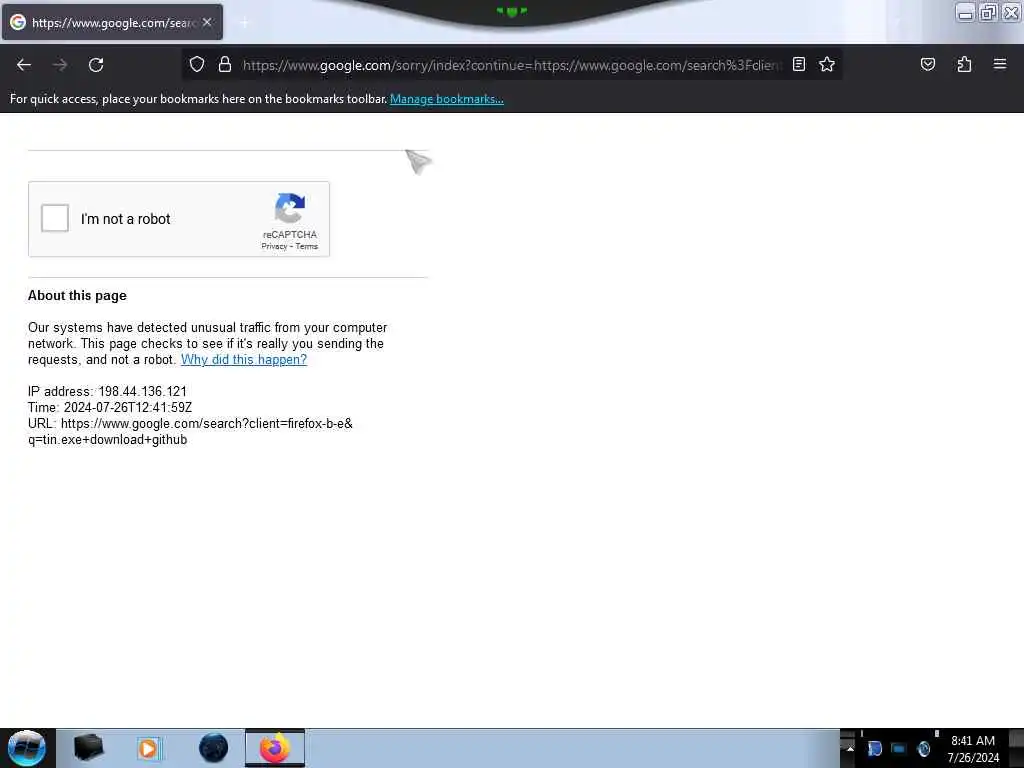Click the Time 2024-07-26T12:41:59Z text
Viewport: 1024px width, 768px height.
110,408
